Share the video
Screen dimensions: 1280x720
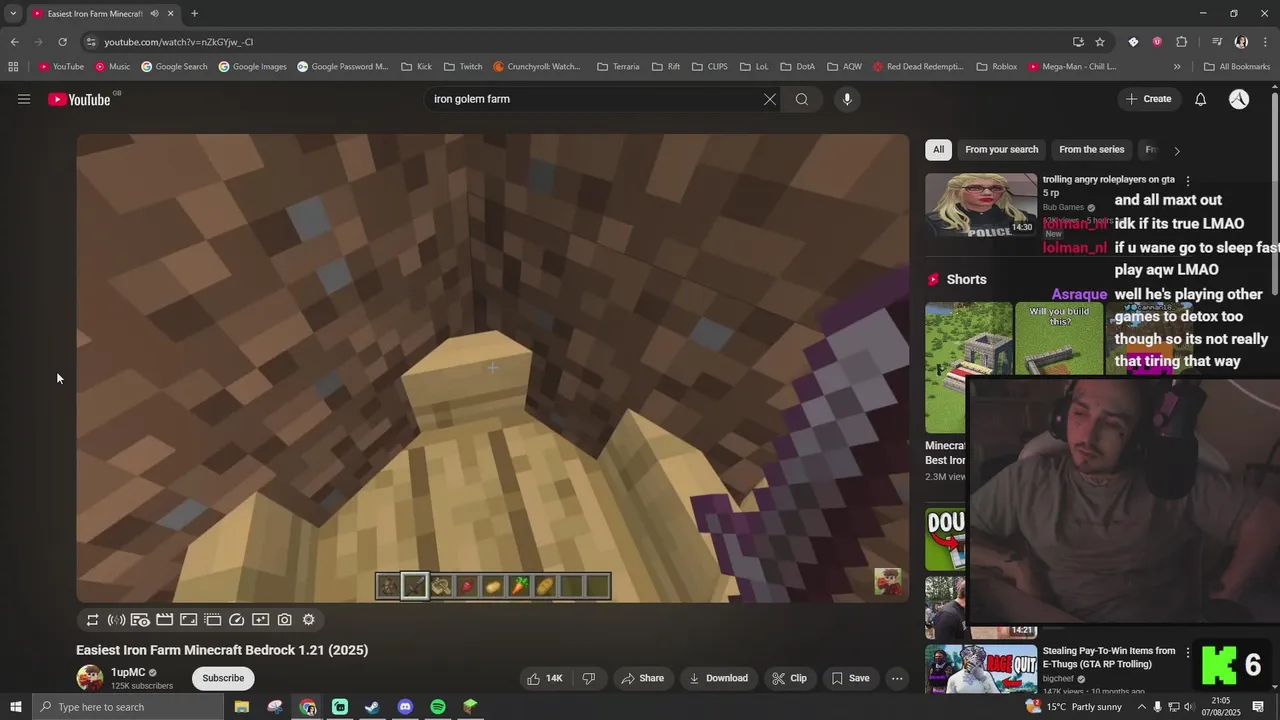[642, 678]
